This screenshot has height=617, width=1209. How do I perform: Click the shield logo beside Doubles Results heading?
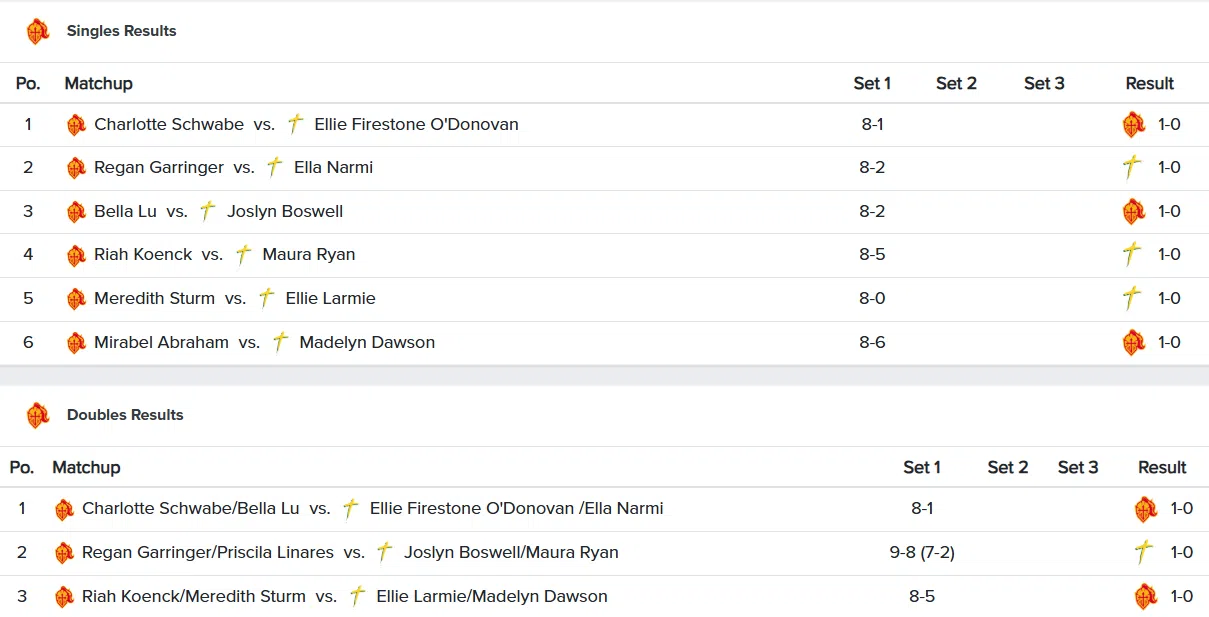point(37,415)
